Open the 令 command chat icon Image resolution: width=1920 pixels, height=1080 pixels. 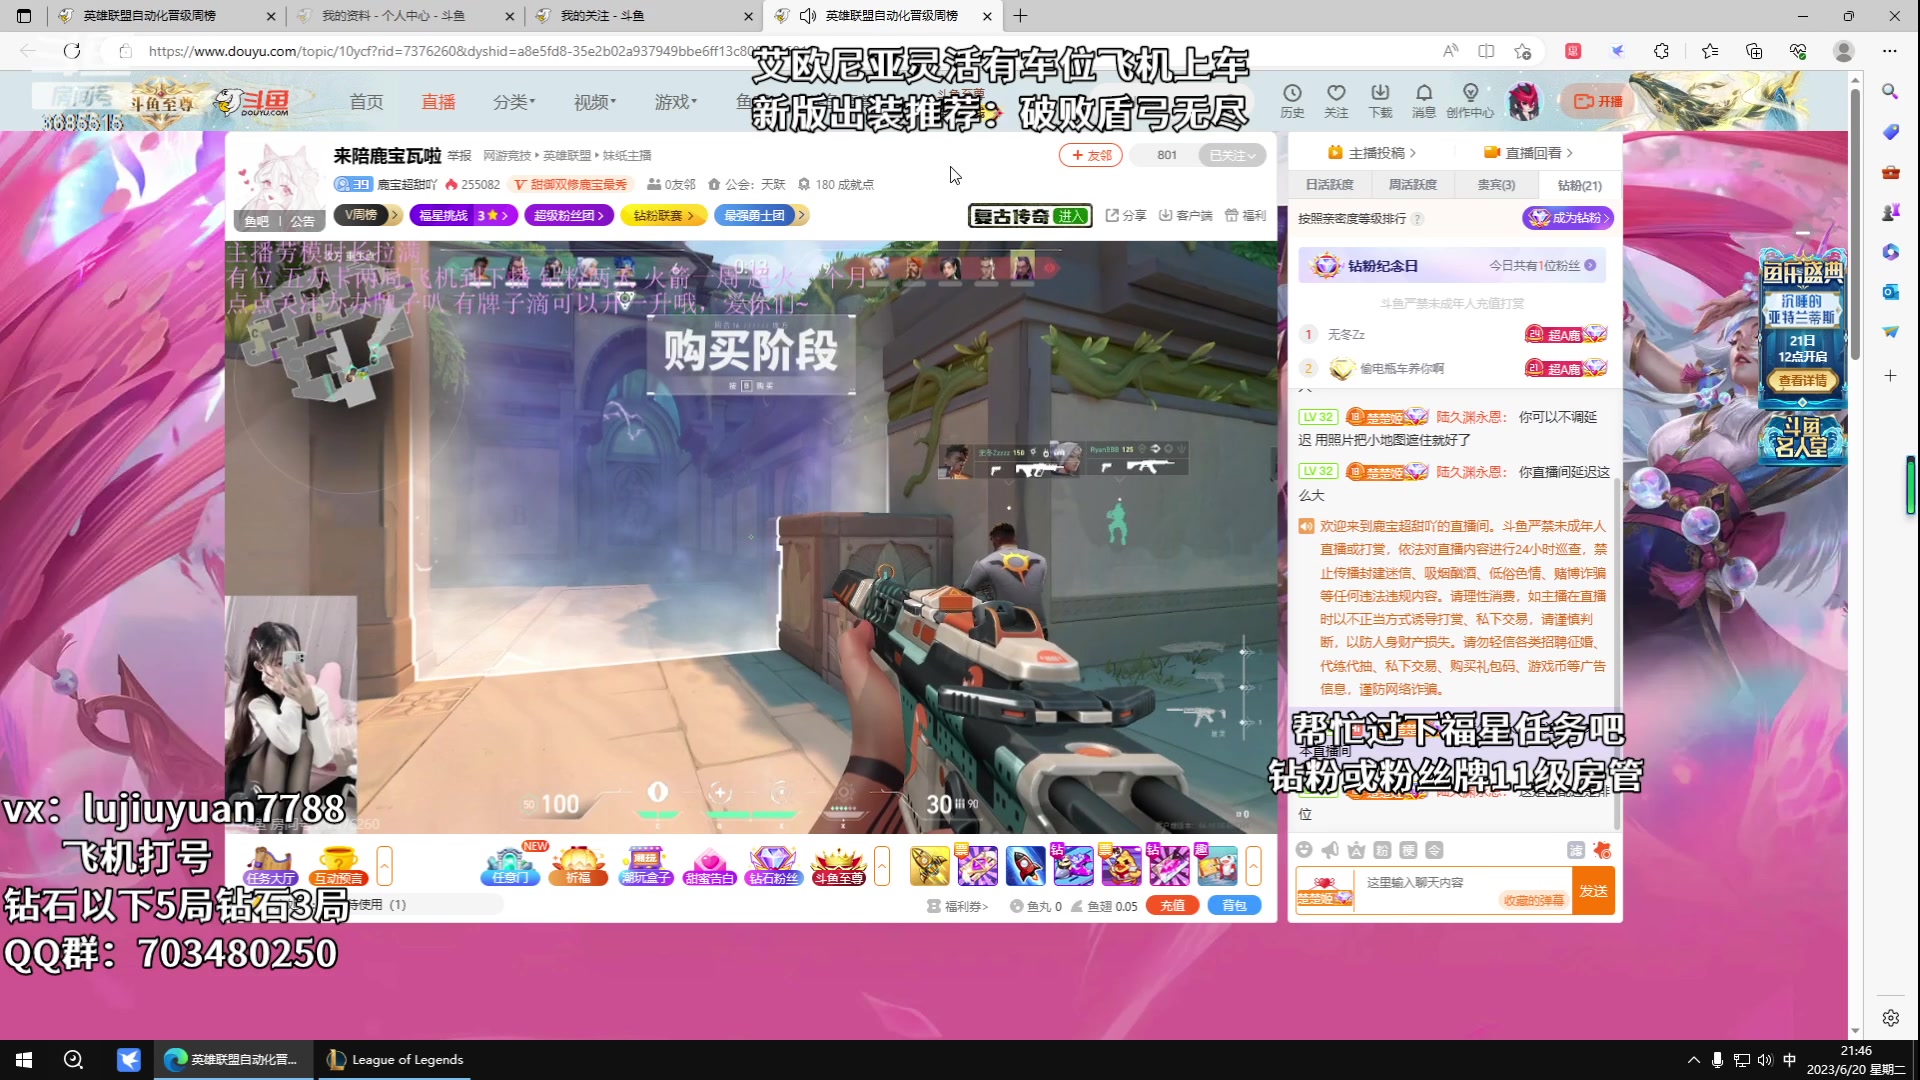1434,850
